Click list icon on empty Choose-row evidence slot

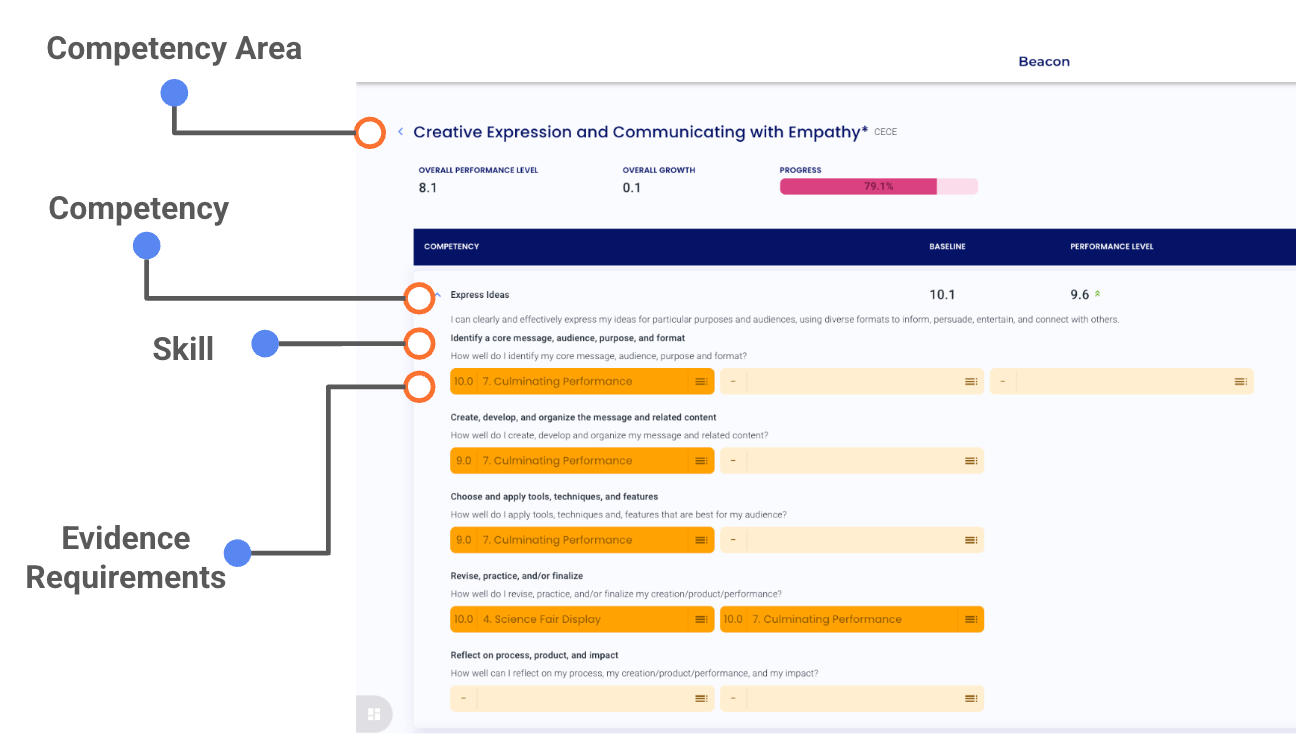pyautogui.click(x=970, y=540)
